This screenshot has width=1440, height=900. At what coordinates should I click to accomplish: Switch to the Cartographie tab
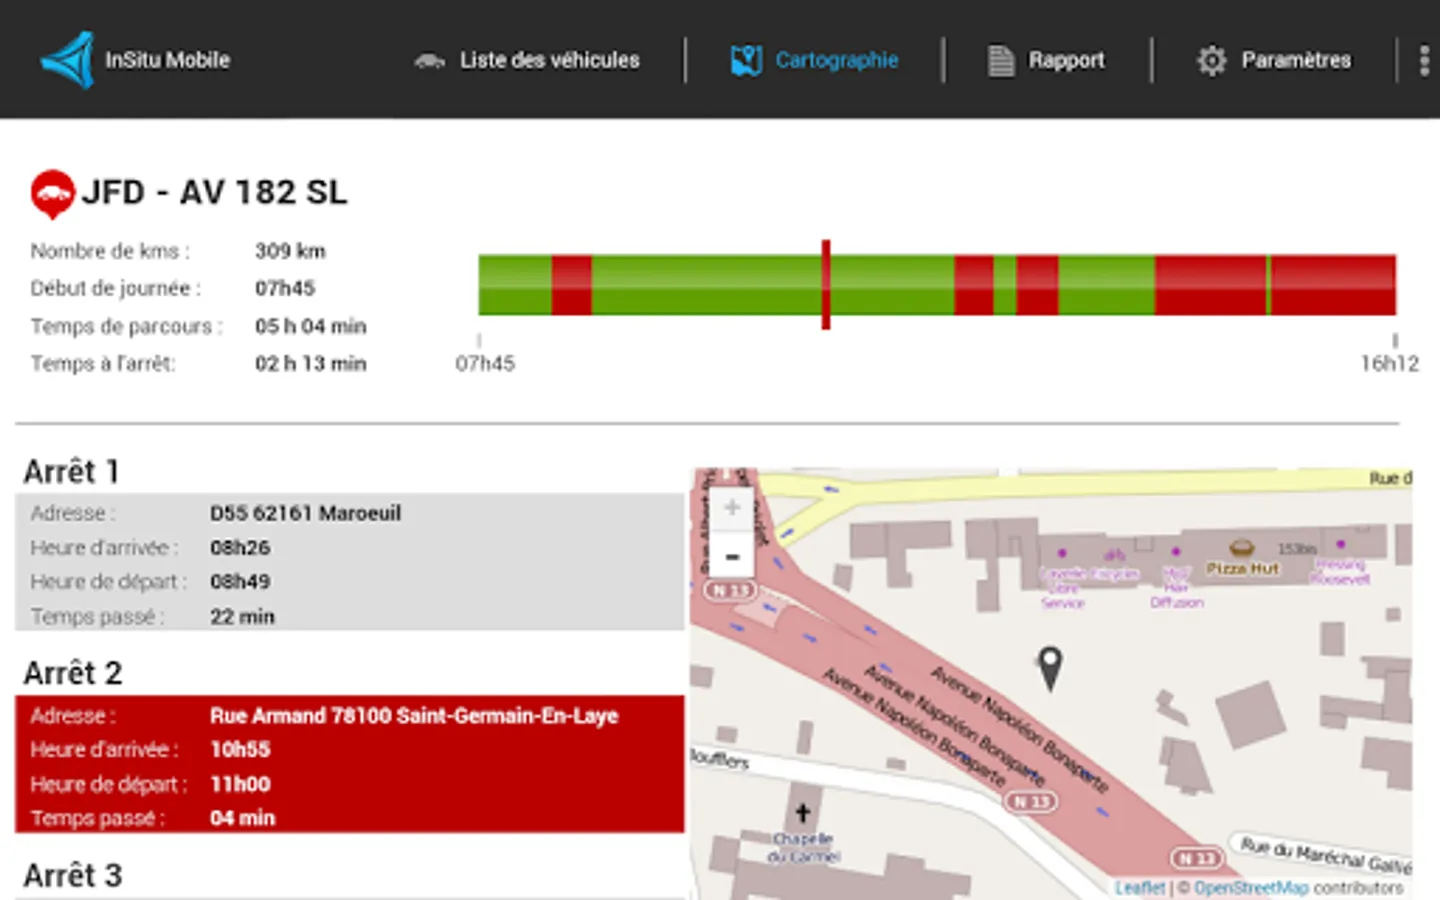point(814,61)
